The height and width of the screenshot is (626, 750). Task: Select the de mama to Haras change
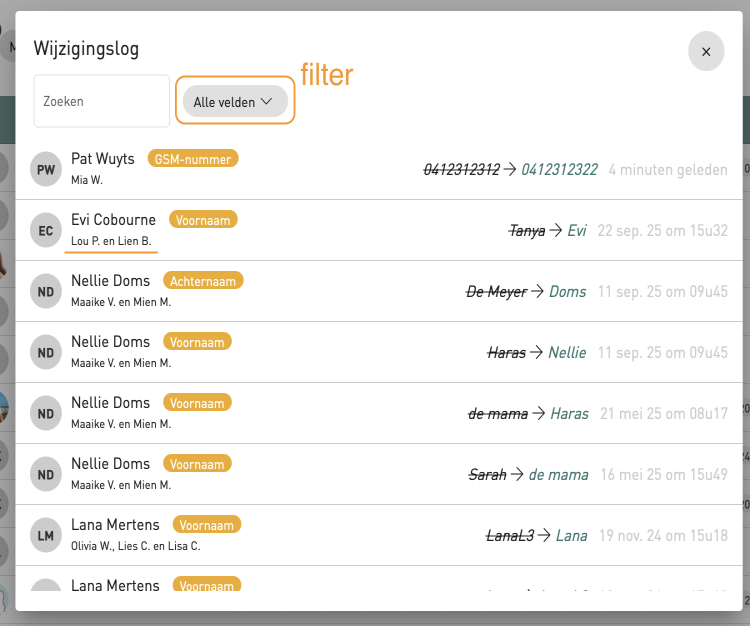pos(528,414)
